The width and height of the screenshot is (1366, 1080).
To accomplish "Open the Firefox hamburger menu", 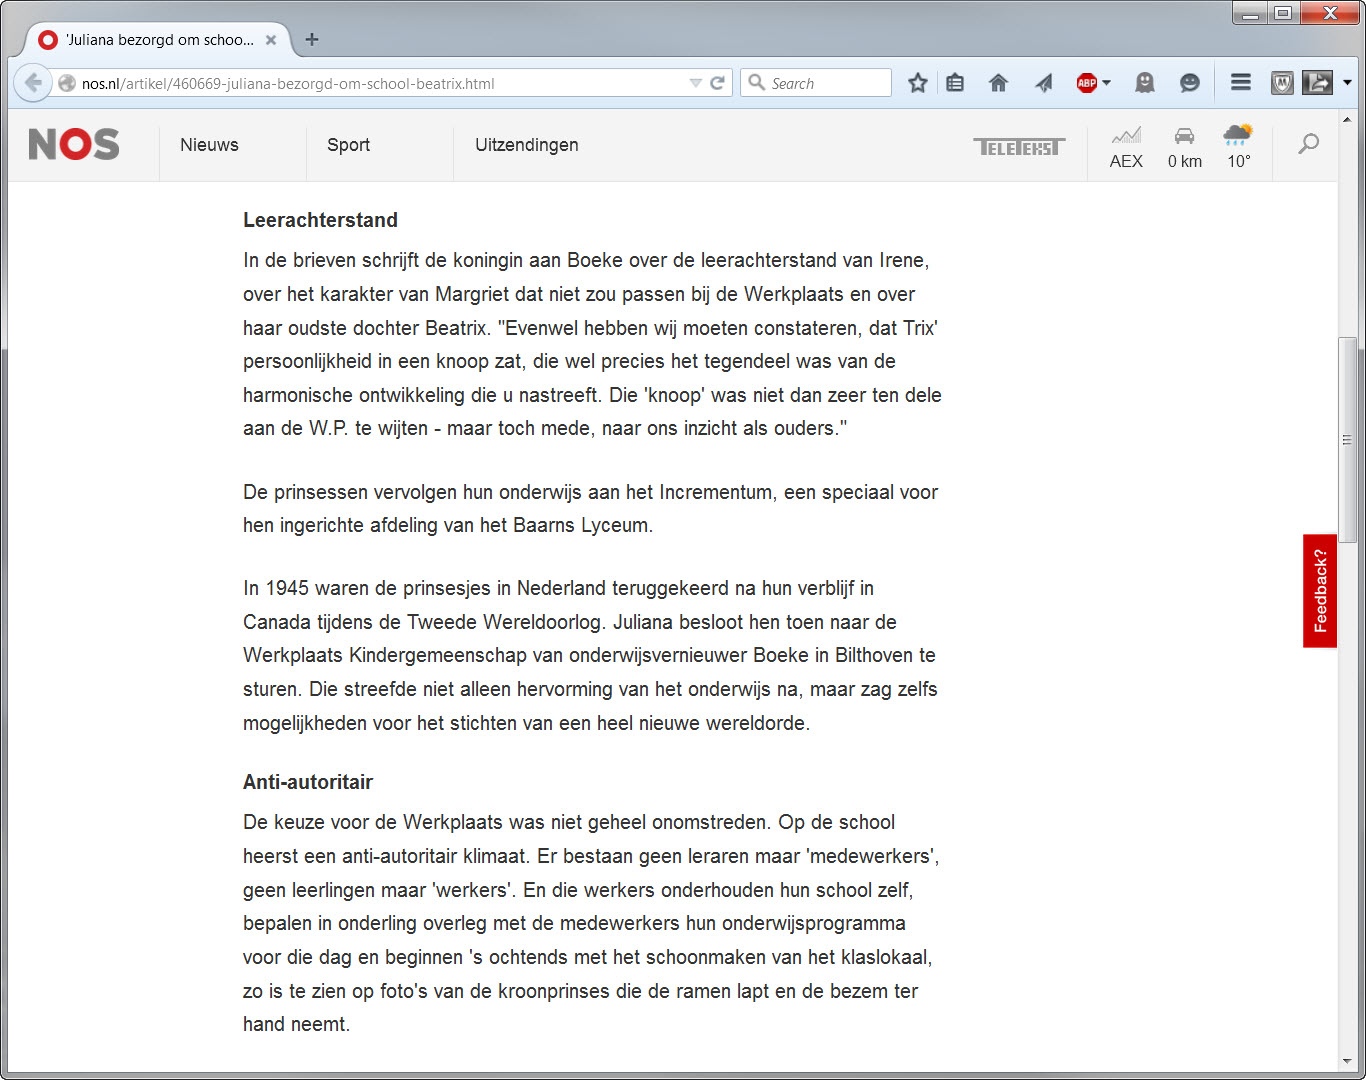I will tap(1241, 83).
